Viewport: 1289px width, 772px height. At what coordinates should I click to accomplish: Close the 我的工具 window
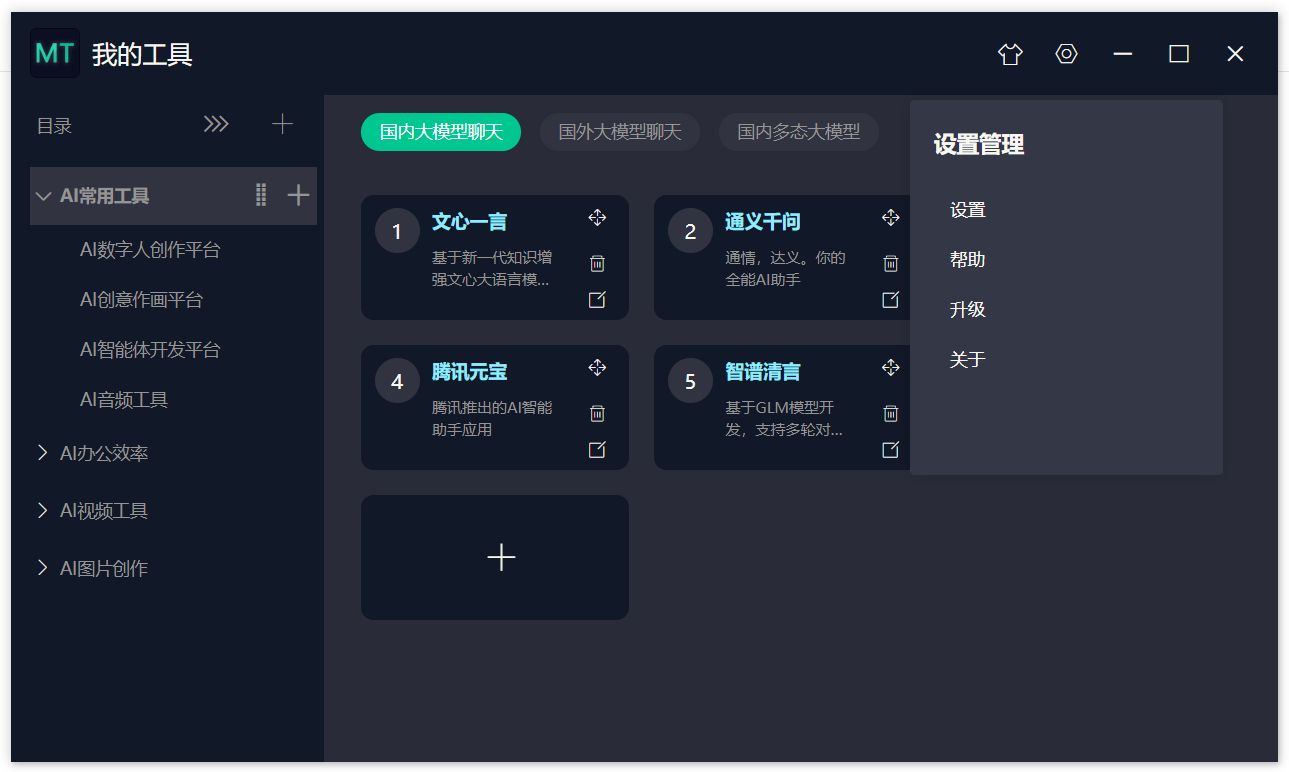(x=1235, y=54)
